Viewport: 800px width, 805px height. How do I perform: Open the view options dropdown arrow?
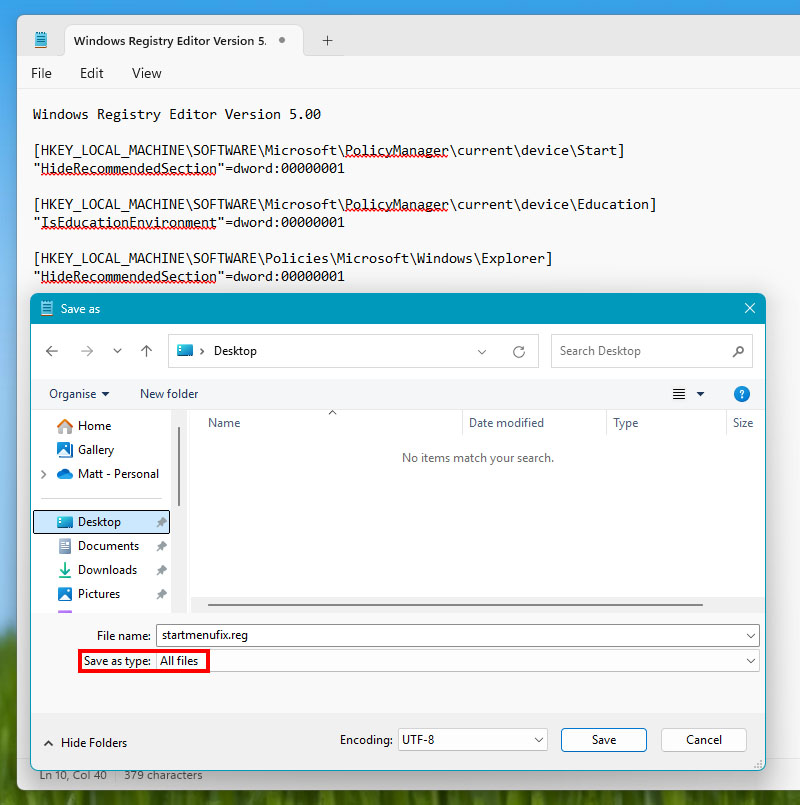[700, 394]
